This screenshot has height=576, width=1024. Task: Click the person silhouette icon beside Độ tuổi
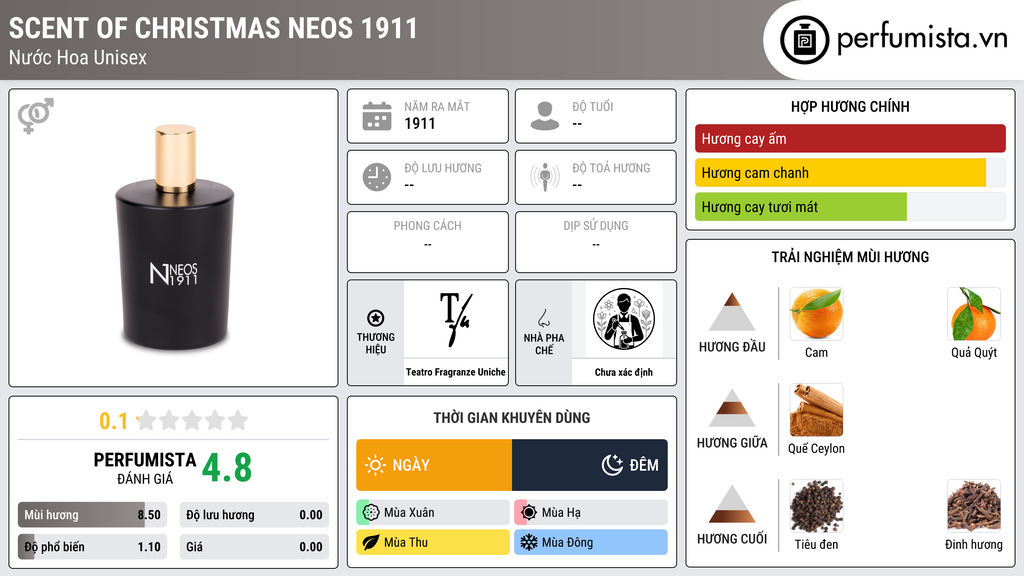tap(545, 116)
